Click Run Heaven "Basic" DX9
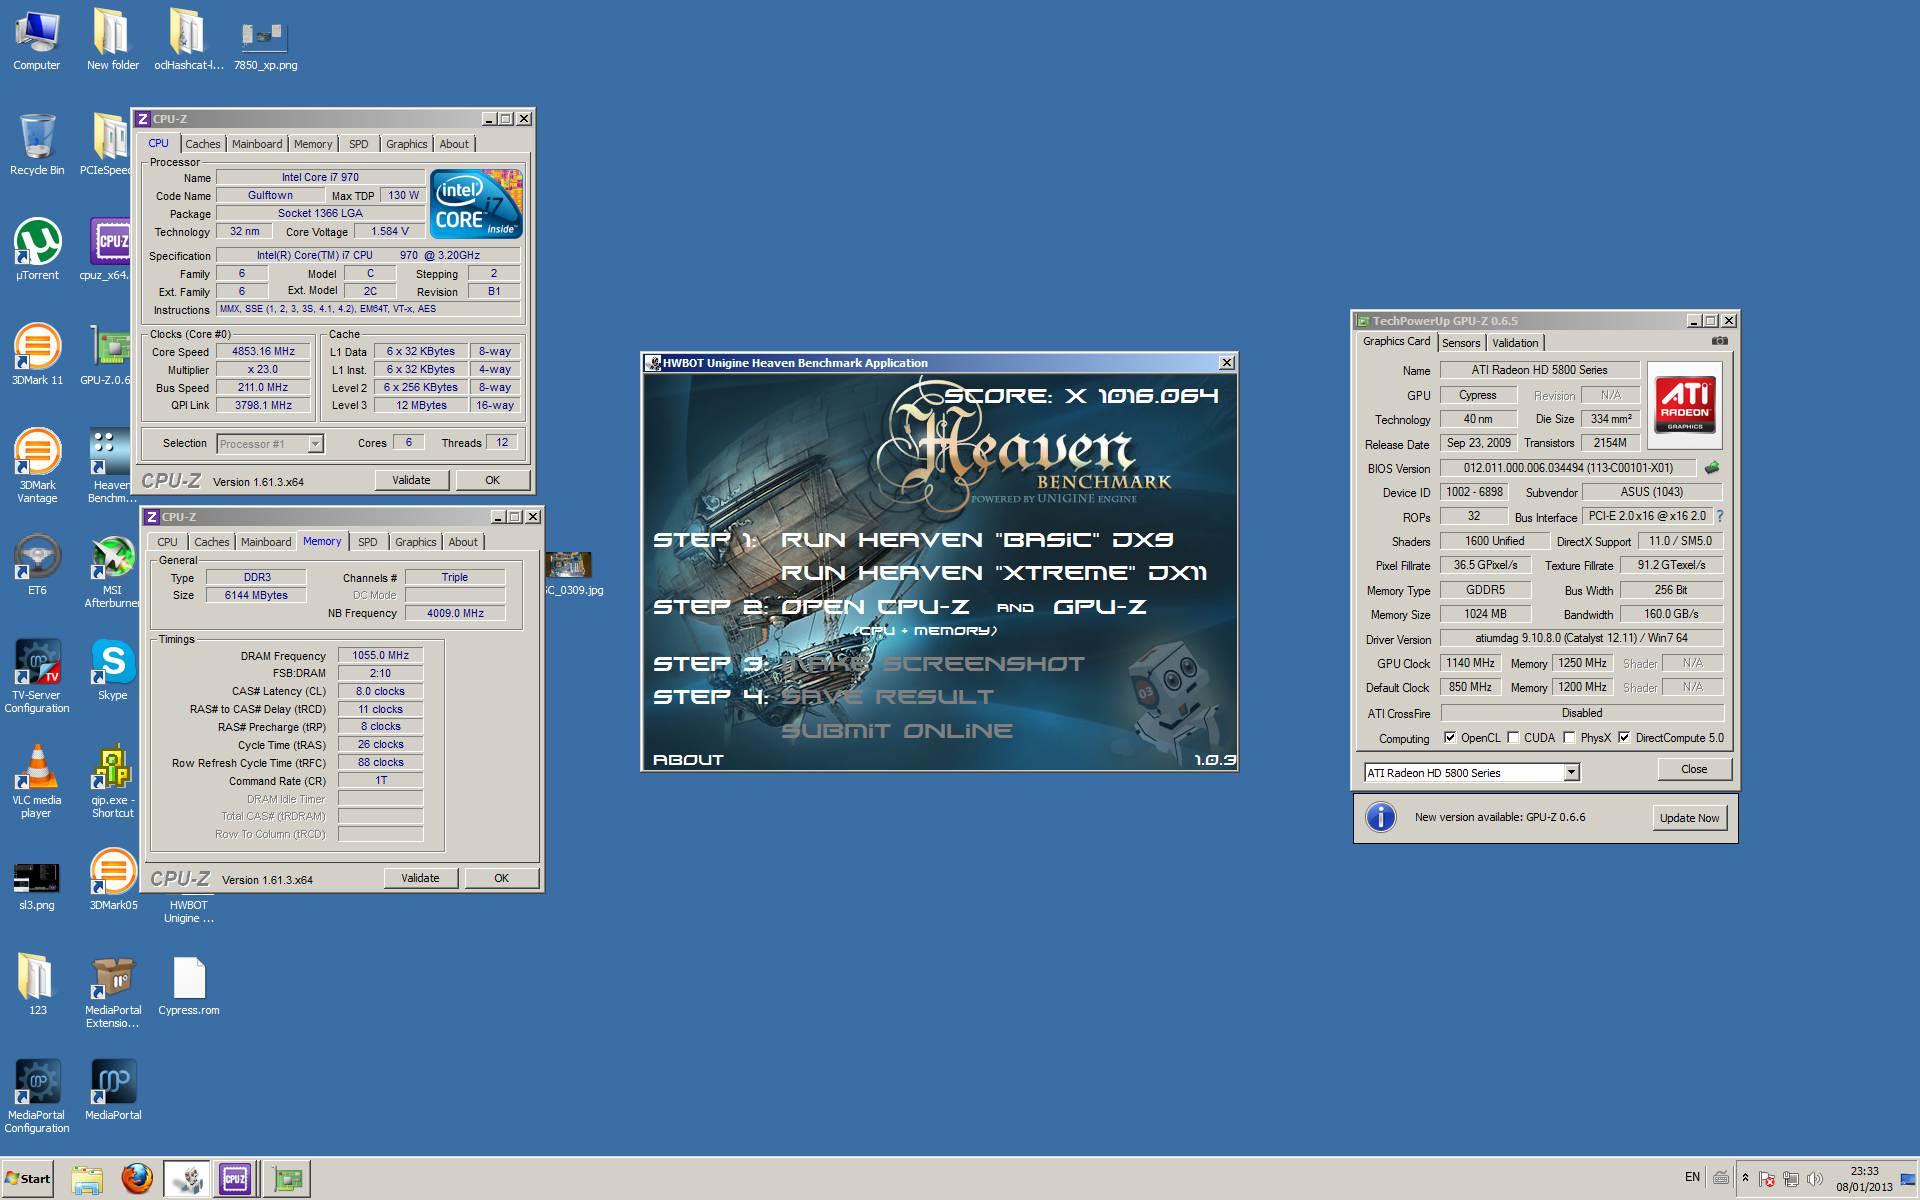1920x1200 pixels. coord(977,540)
